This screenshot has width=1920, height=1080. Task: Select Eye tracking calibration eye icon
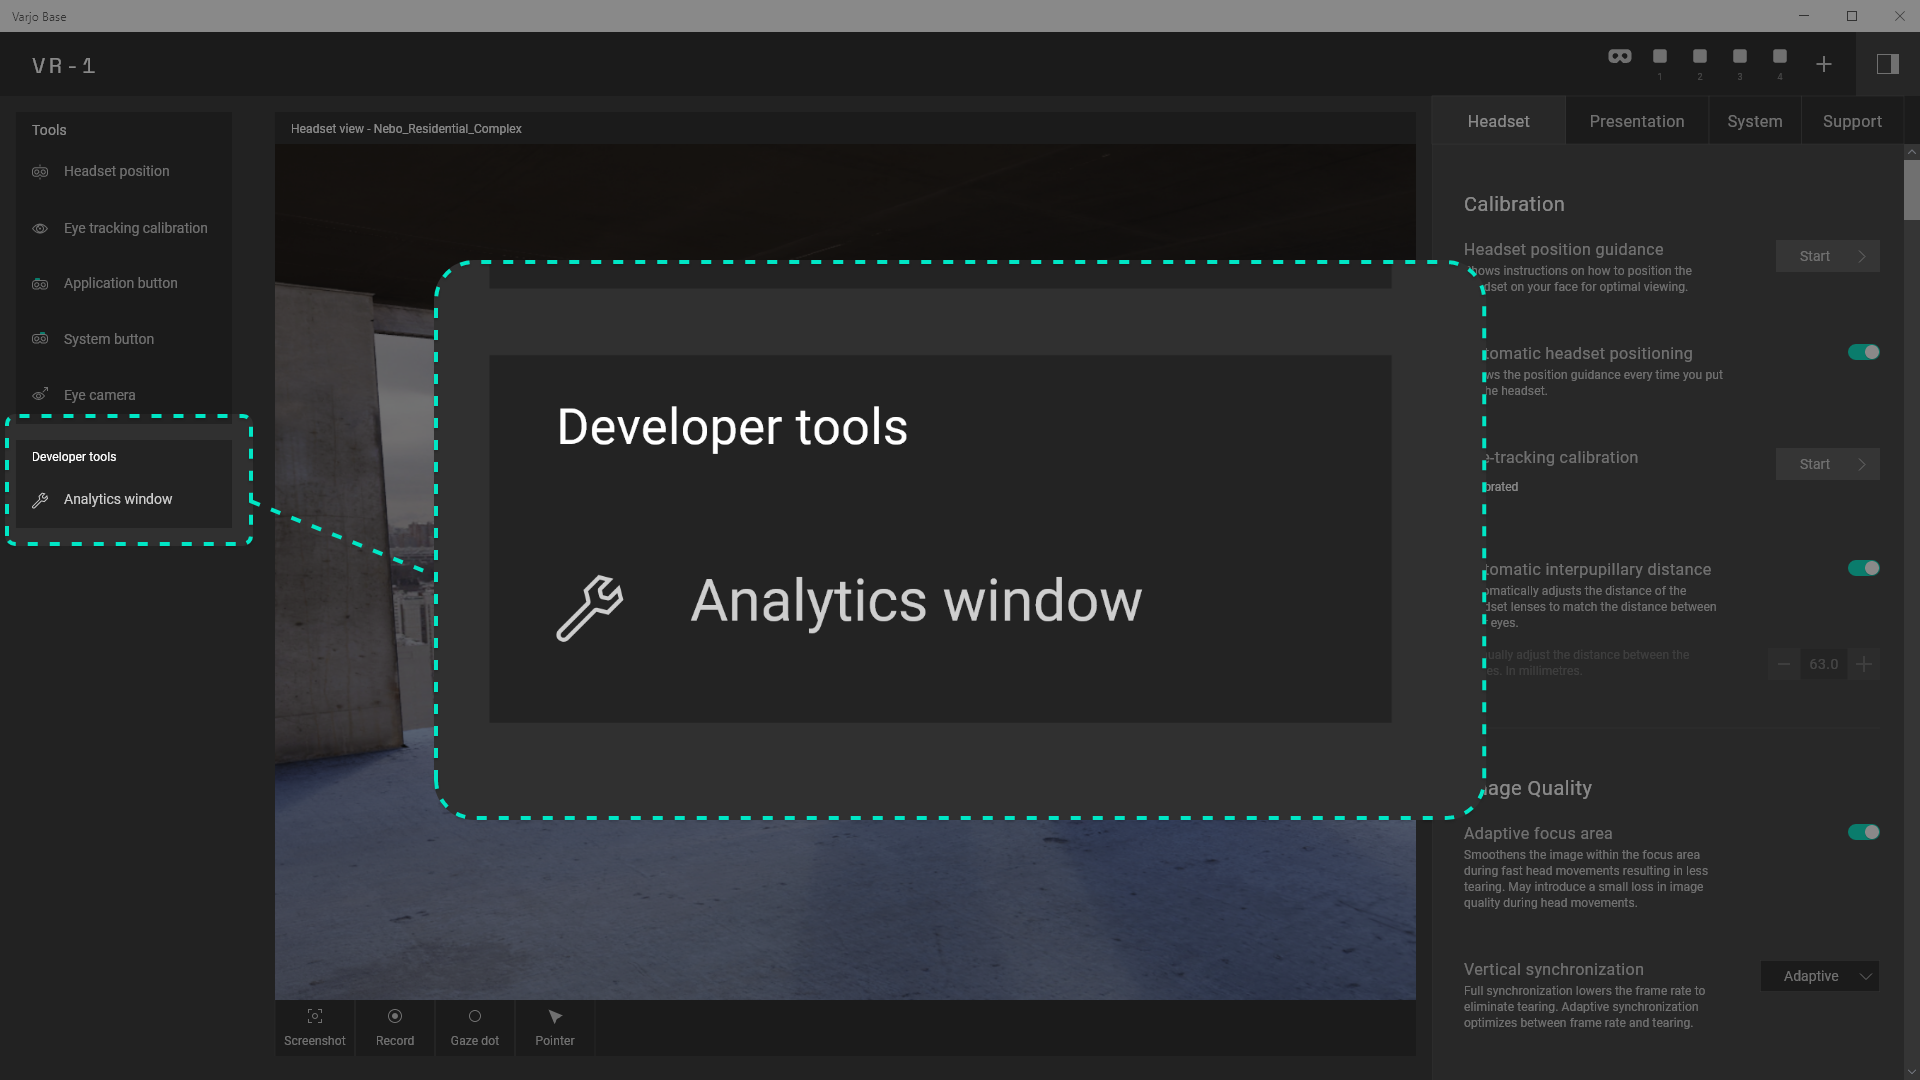(x=40, y=228)
